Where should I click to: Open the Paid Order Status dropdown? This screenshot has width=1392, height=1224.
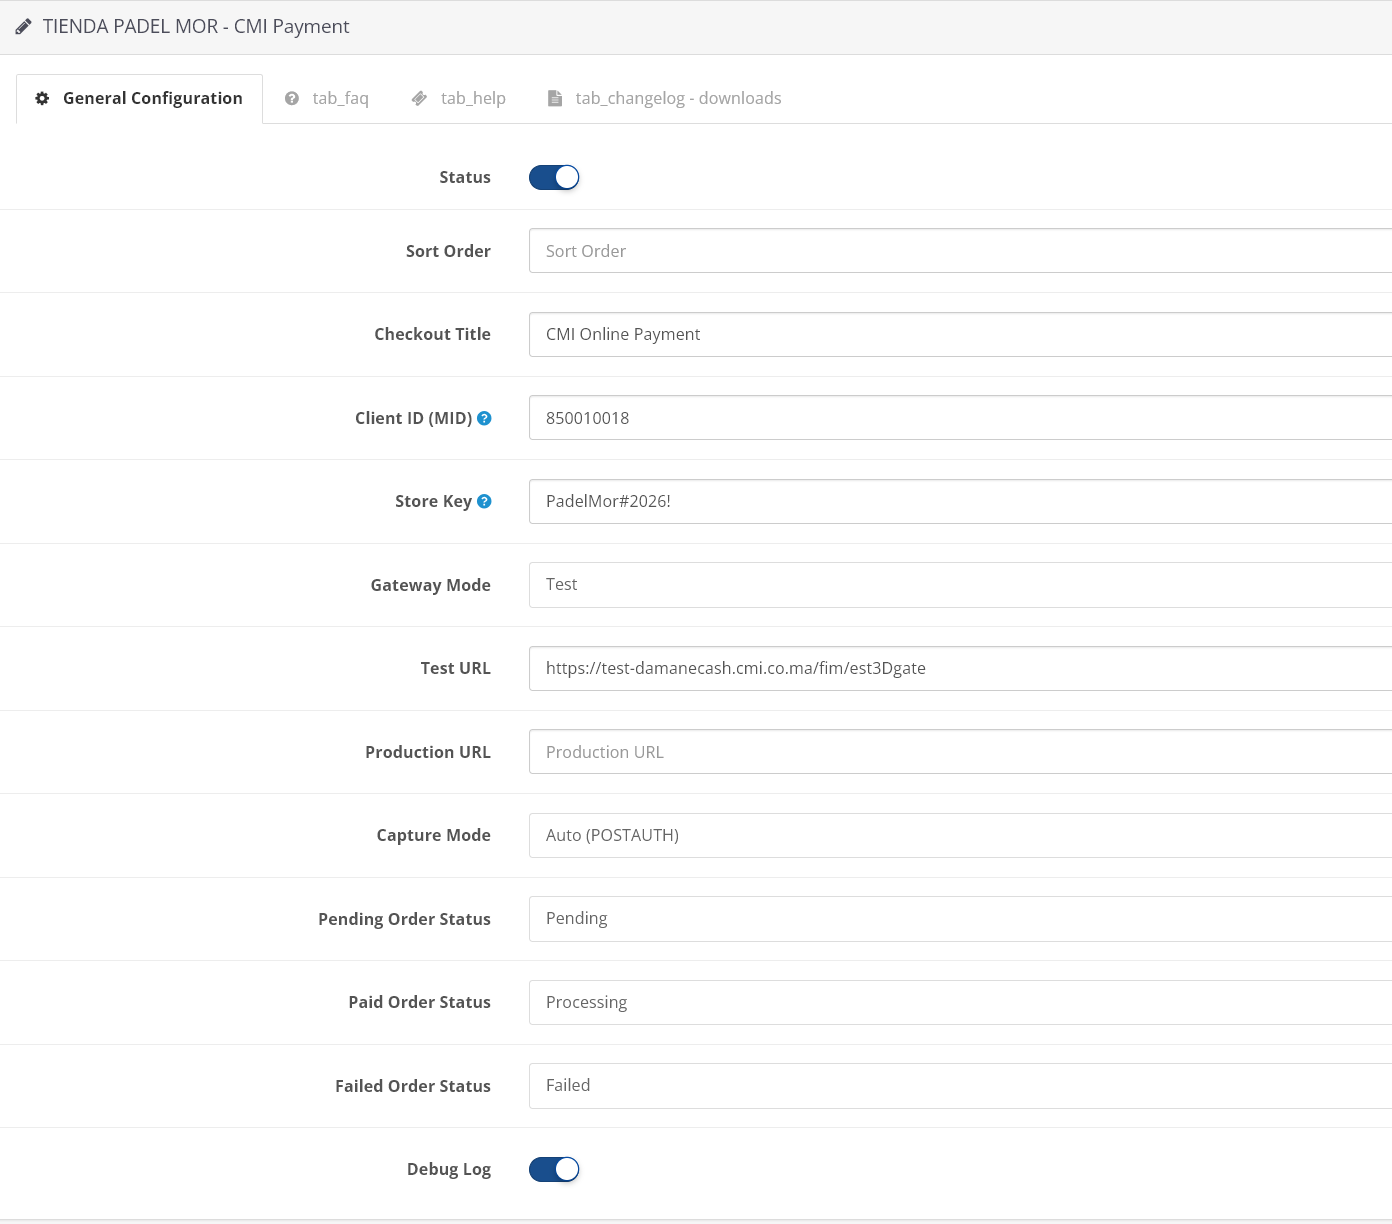click(x=960, y=1002)
